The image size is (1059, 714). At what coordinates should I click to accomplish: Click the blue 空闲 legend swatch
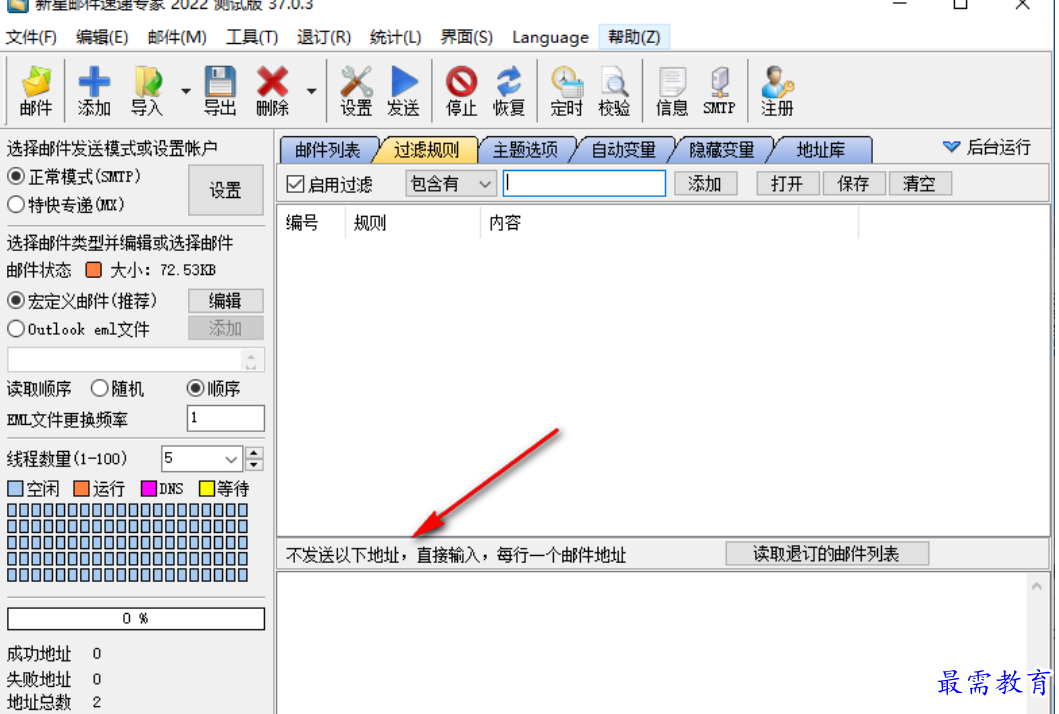click(x=15, y=488)
